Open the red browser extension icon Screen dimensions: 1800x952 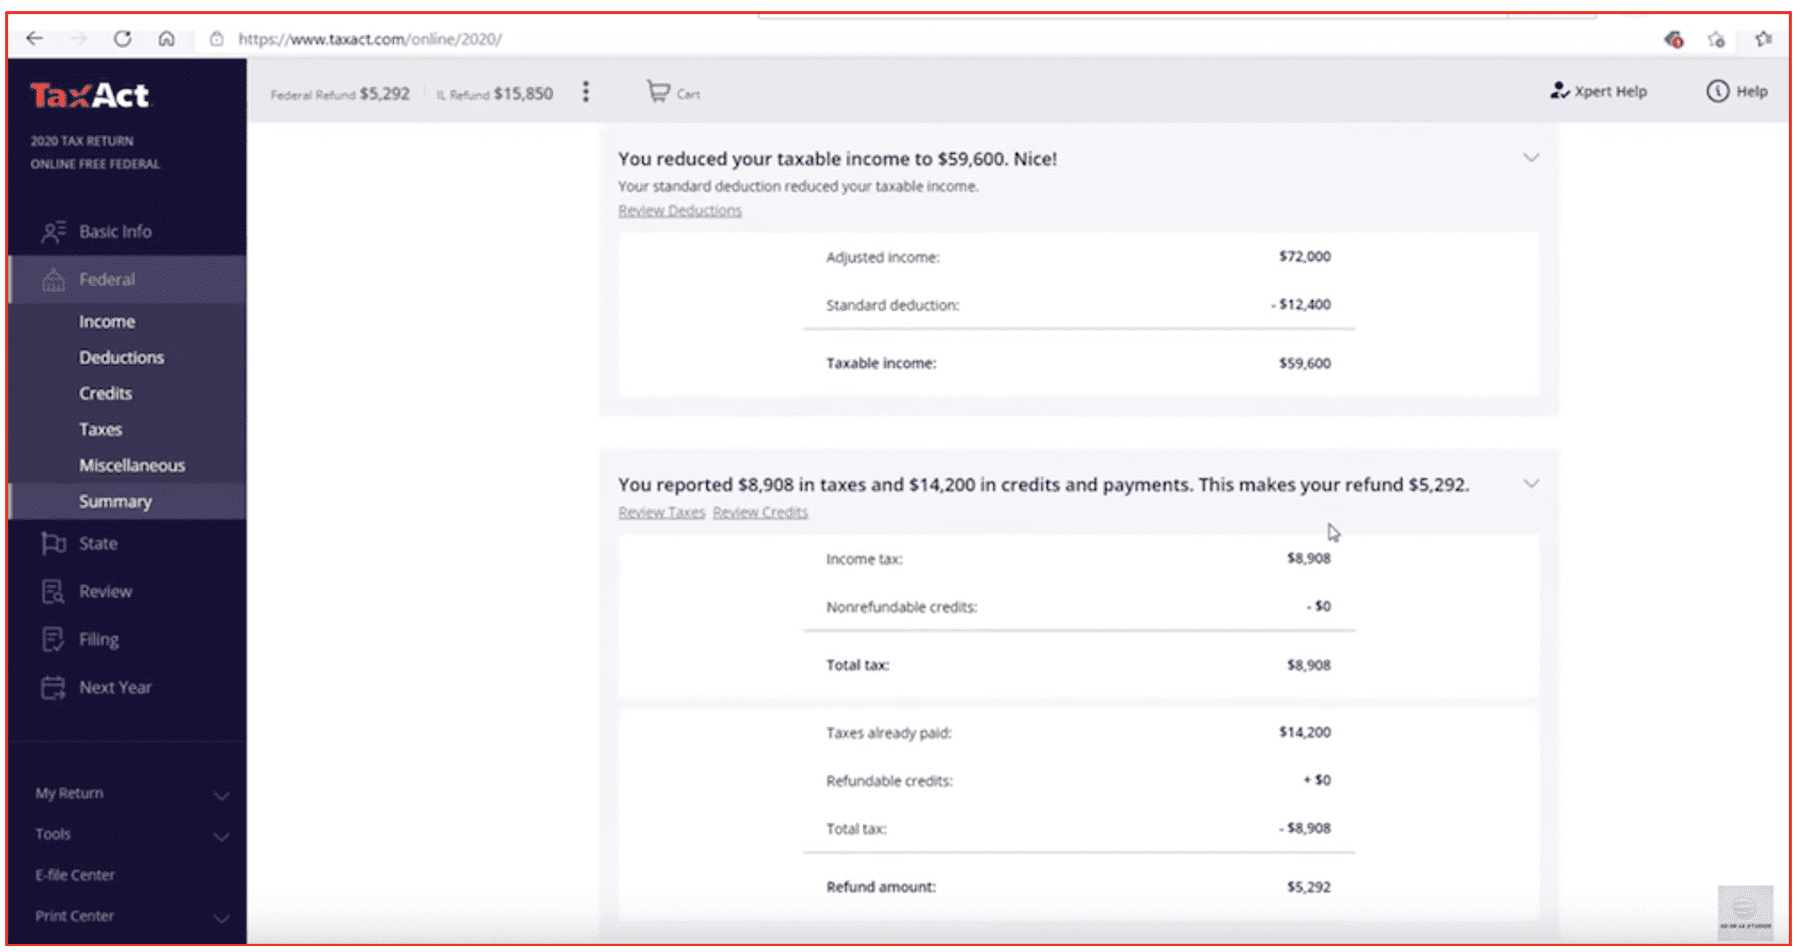(1673, 39)
